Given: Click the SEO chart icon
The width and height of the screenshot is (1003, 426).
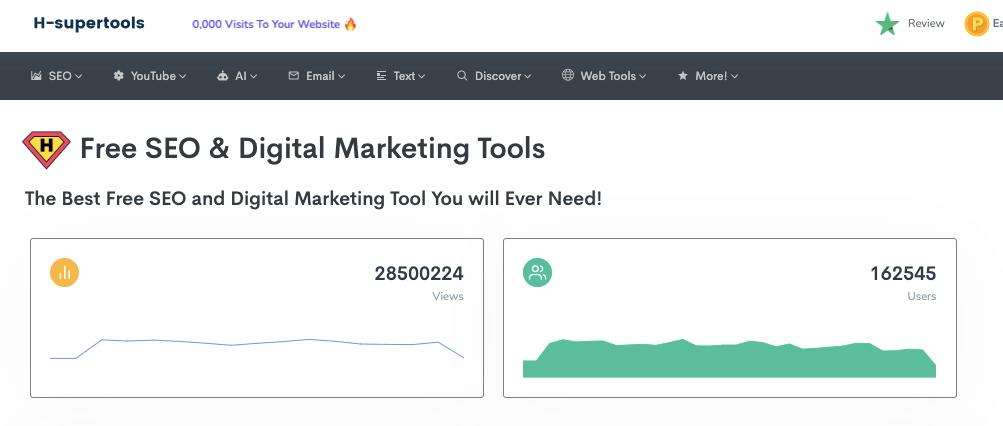Looking at the screenshot, I should point(37,76).
